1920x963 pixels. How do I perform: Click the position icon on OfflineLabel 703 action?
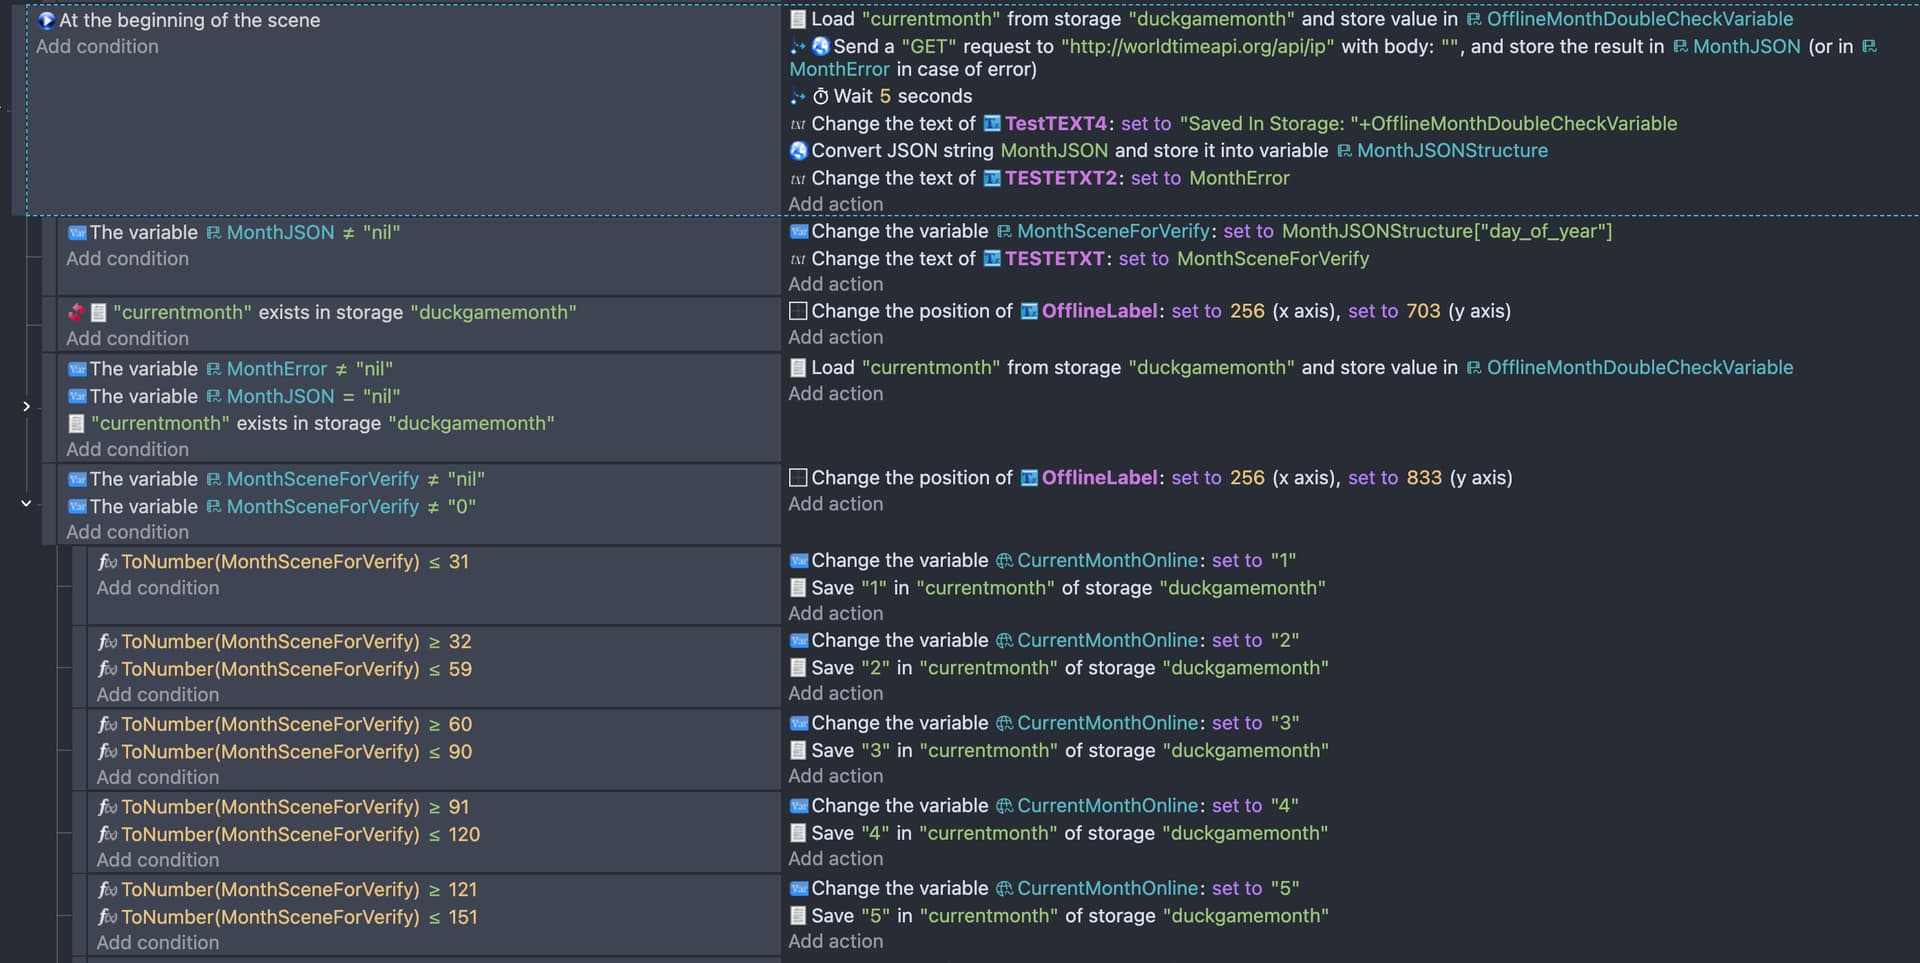click(798, 311)
